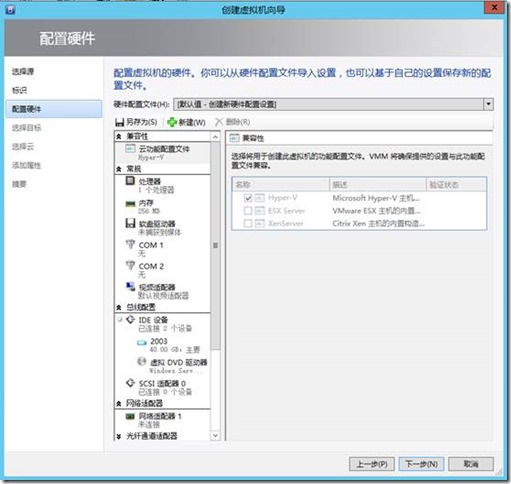Click the green New (新建) plus icon

pyautogui.click(x=172, y=122)
